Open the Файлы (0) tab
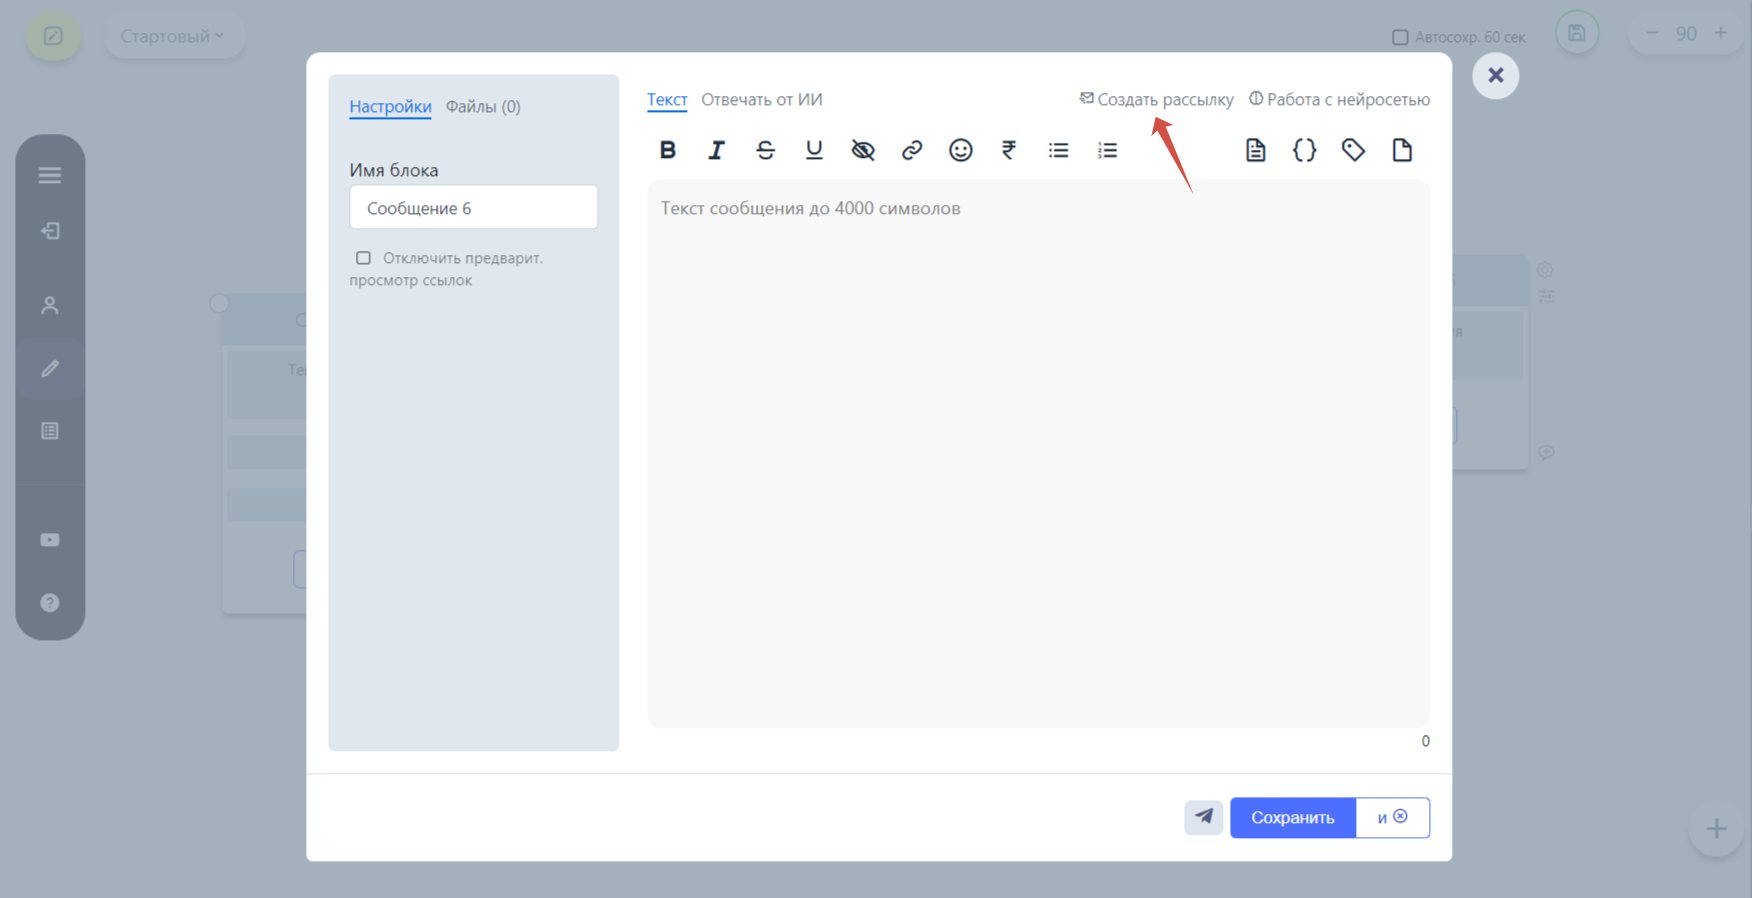Screen dimensions: 1752x898 tap(483, 106)
